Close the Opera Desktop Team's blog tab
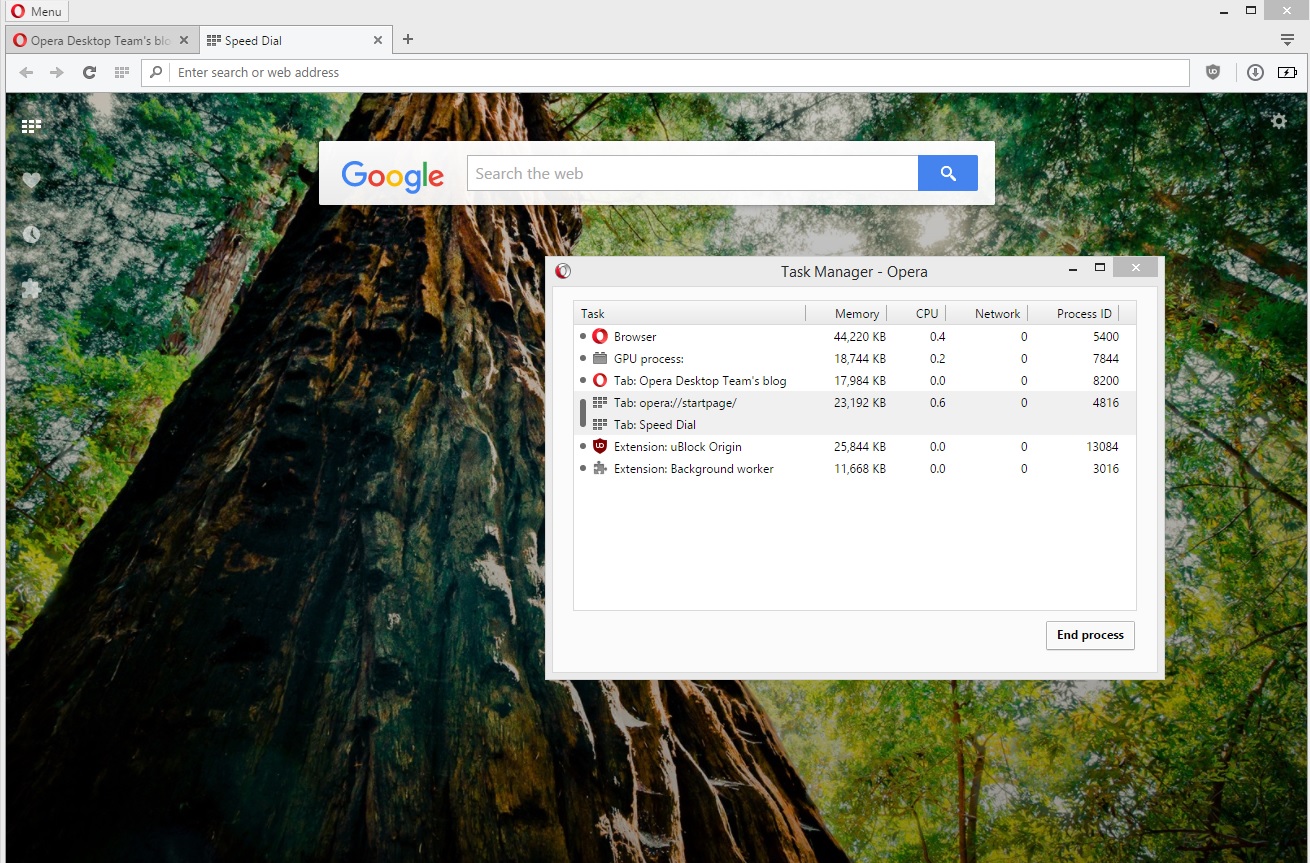Viewport: 1310px width, 863px height. pos(183,41)
